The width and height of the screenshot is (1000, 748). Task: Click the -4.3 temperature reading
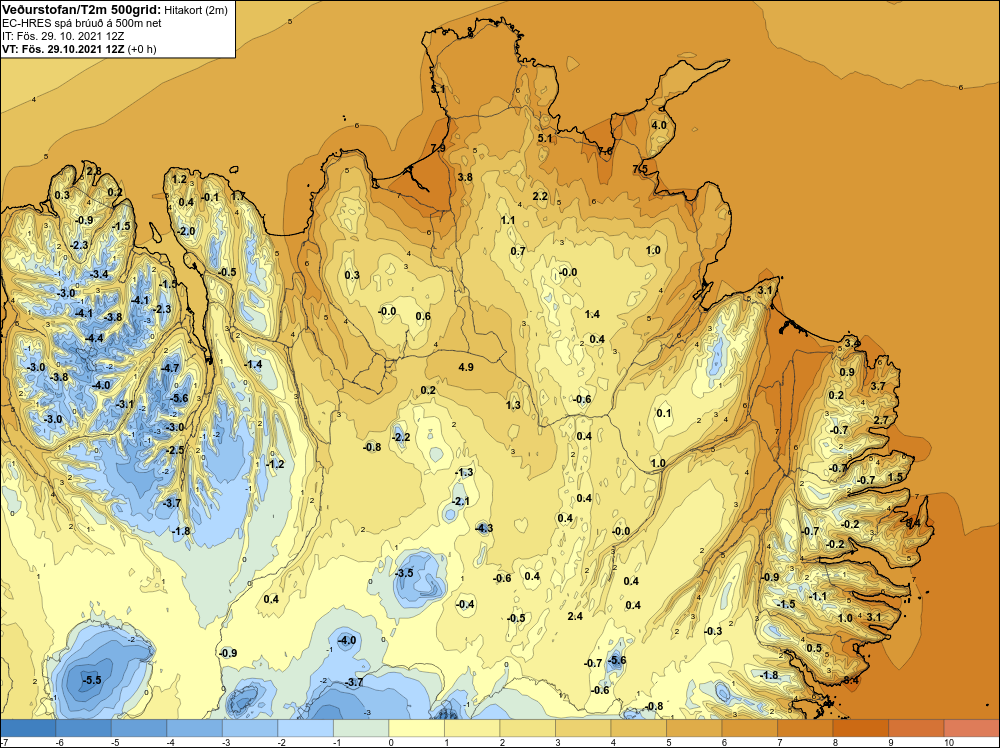click(x=484, y=528)
